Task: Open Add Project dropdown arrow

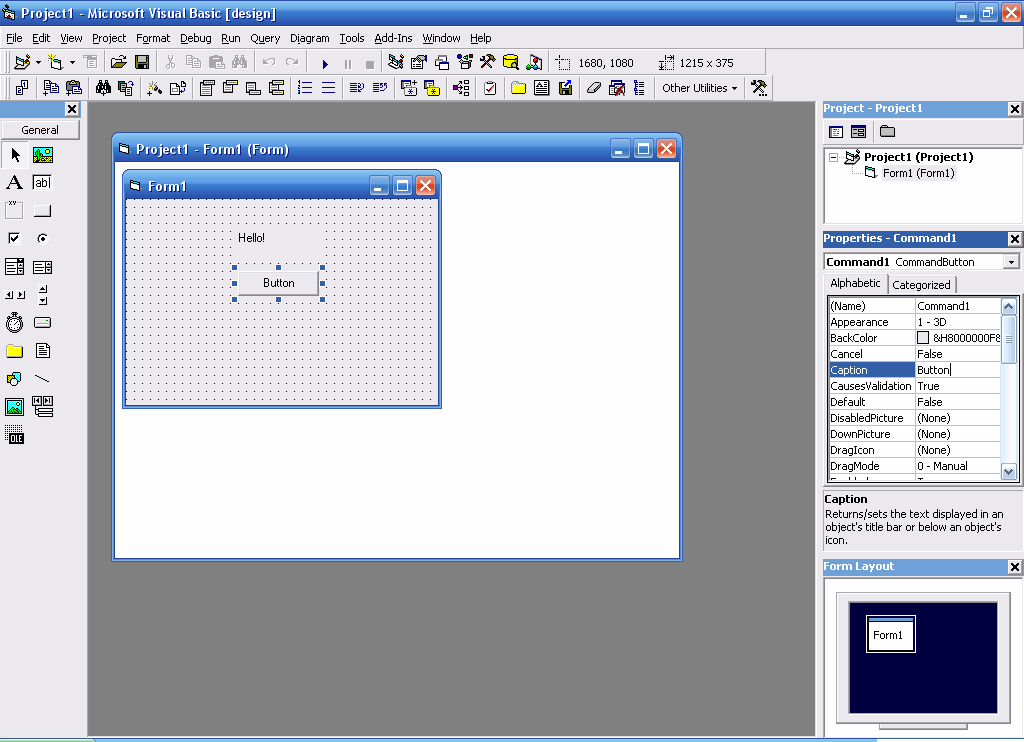Action: (x=39, y=63)
